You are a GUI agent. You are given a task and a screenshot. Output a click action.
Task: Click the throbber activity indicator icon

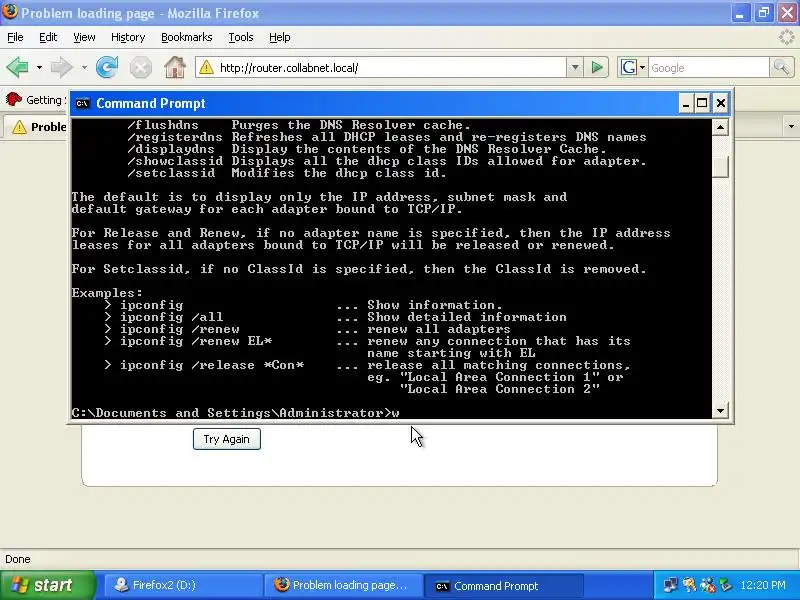click(787, 37)
